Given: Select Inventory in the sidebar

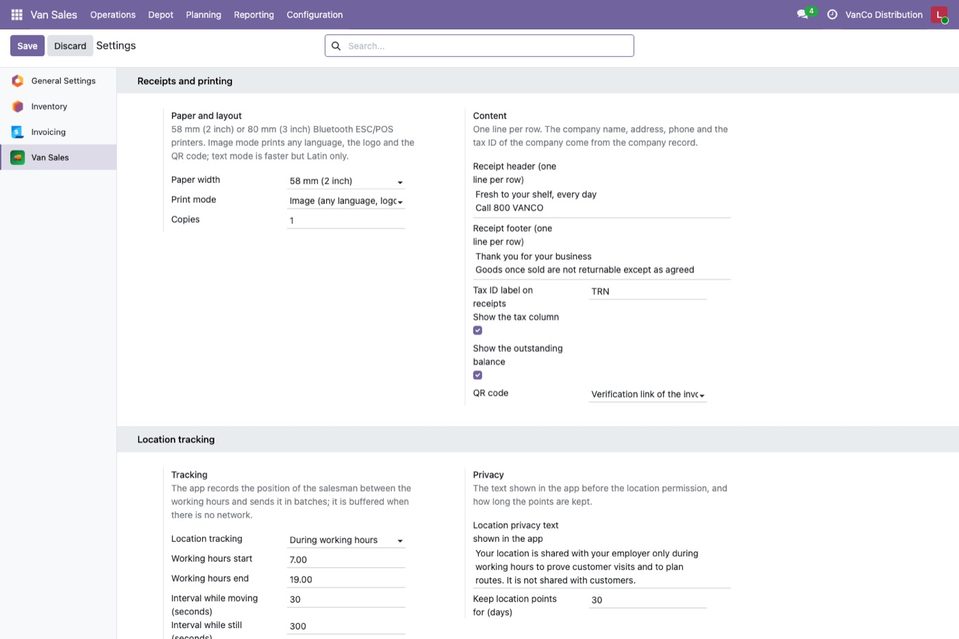Looking at the screenshot, I should pyautogui.click(x=58, y=106).
